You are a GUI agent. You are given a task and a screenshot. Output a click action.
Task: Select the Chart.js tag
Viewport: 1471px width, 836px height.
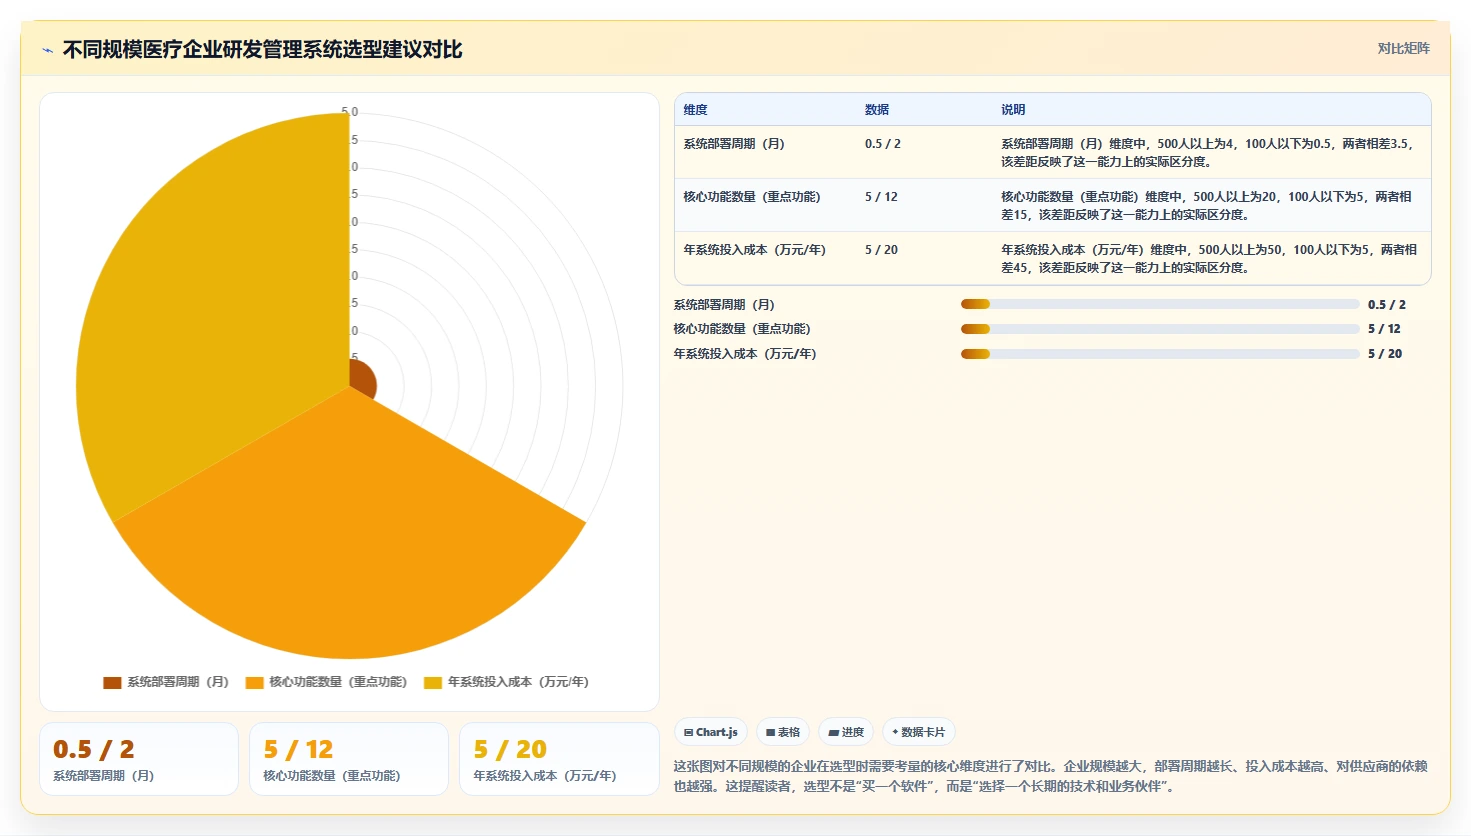pos(711,732)
